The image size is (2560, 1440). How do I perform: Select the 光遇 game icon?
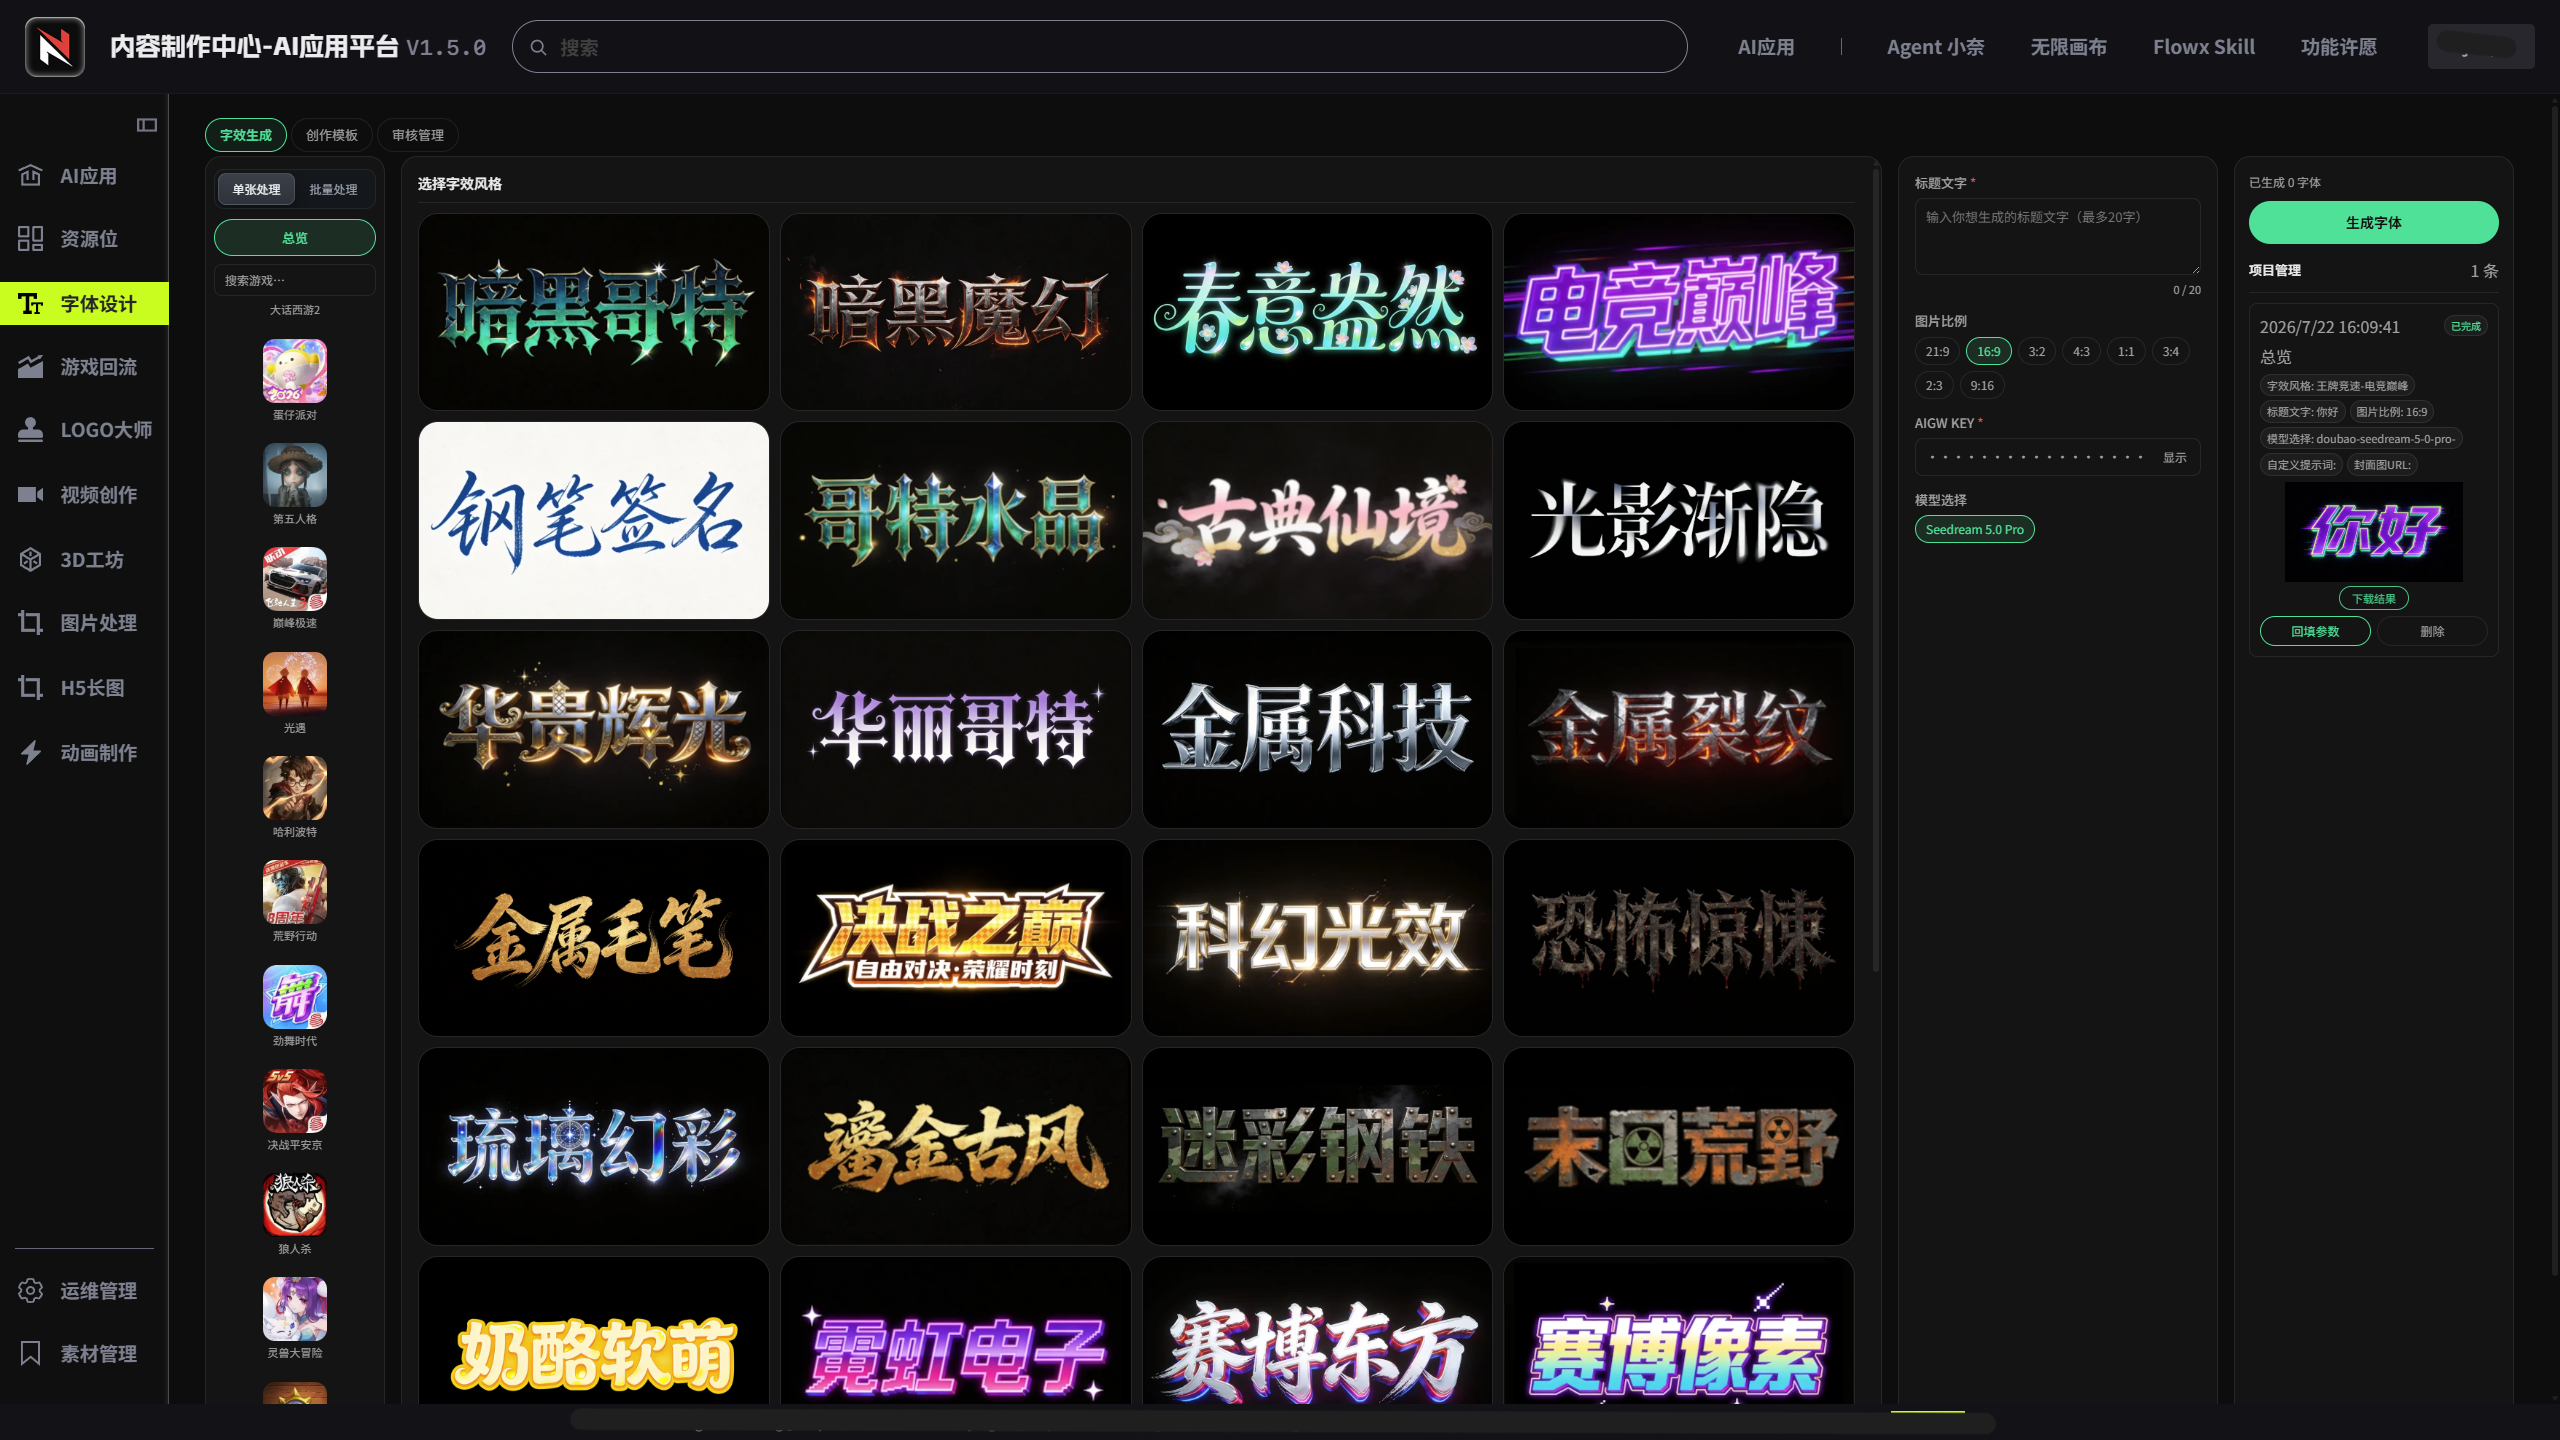tap(295, 684)
